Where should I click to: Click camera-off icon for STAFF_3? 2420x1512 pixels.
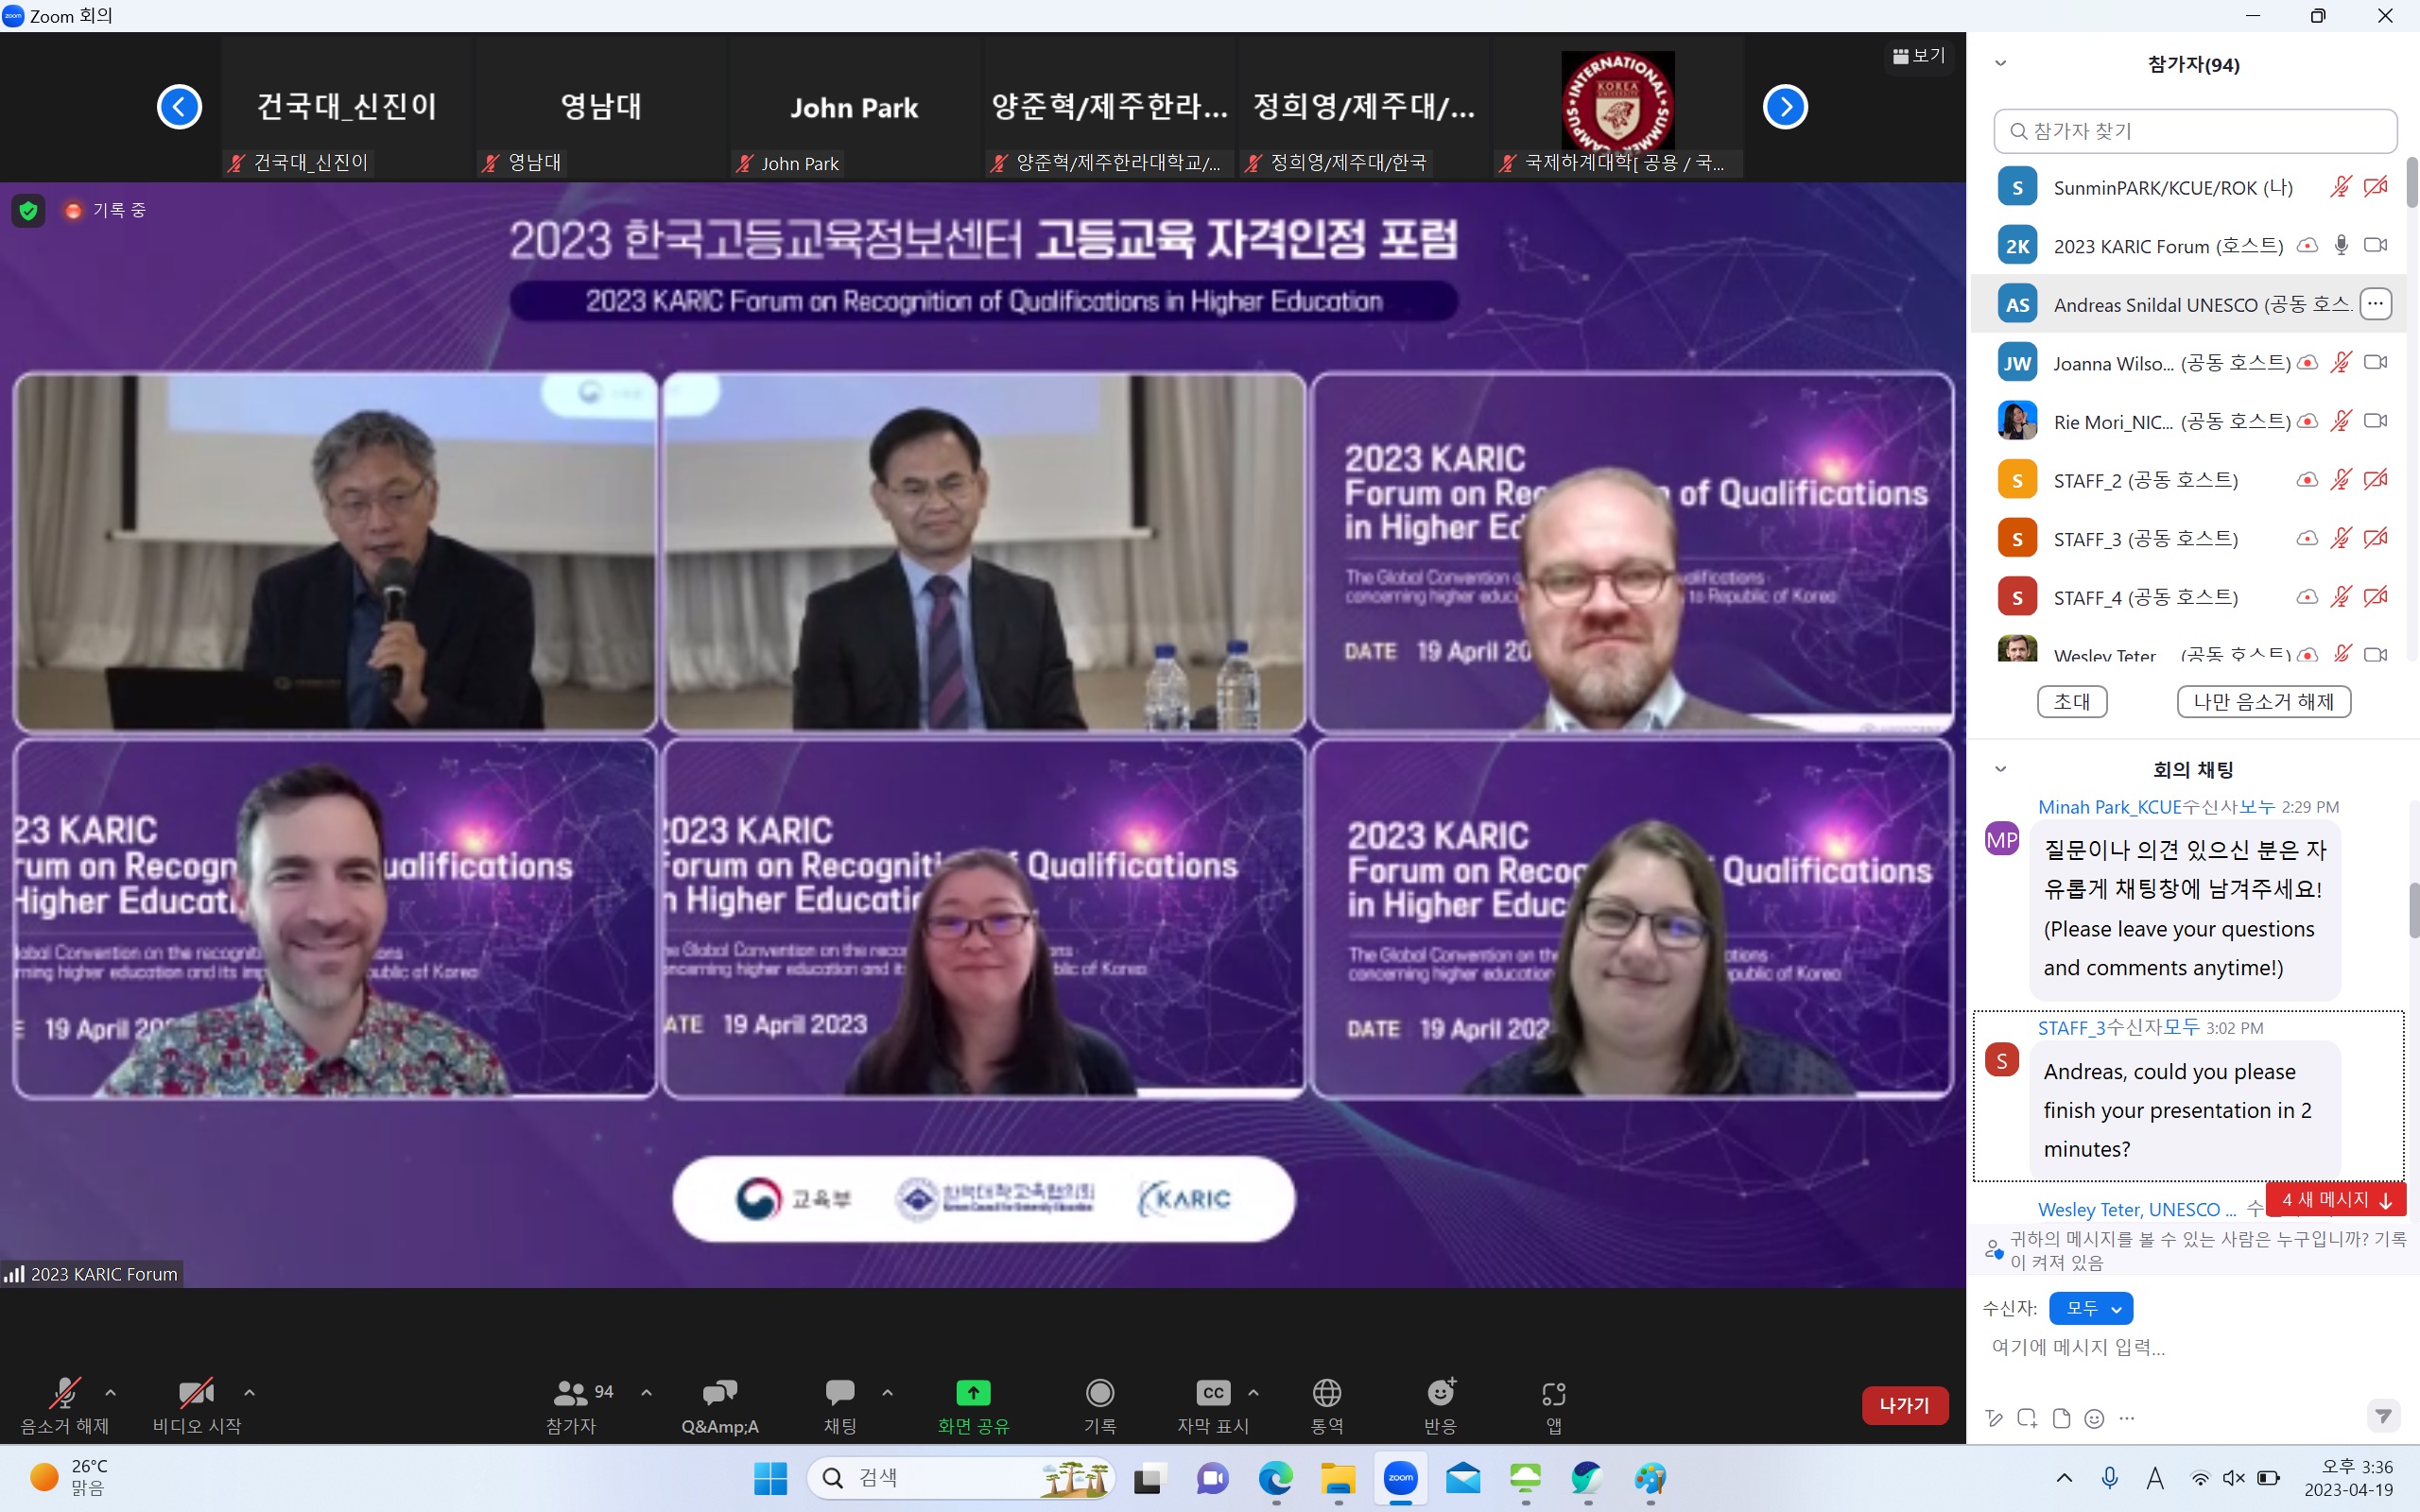click(x=2376, y=538)
